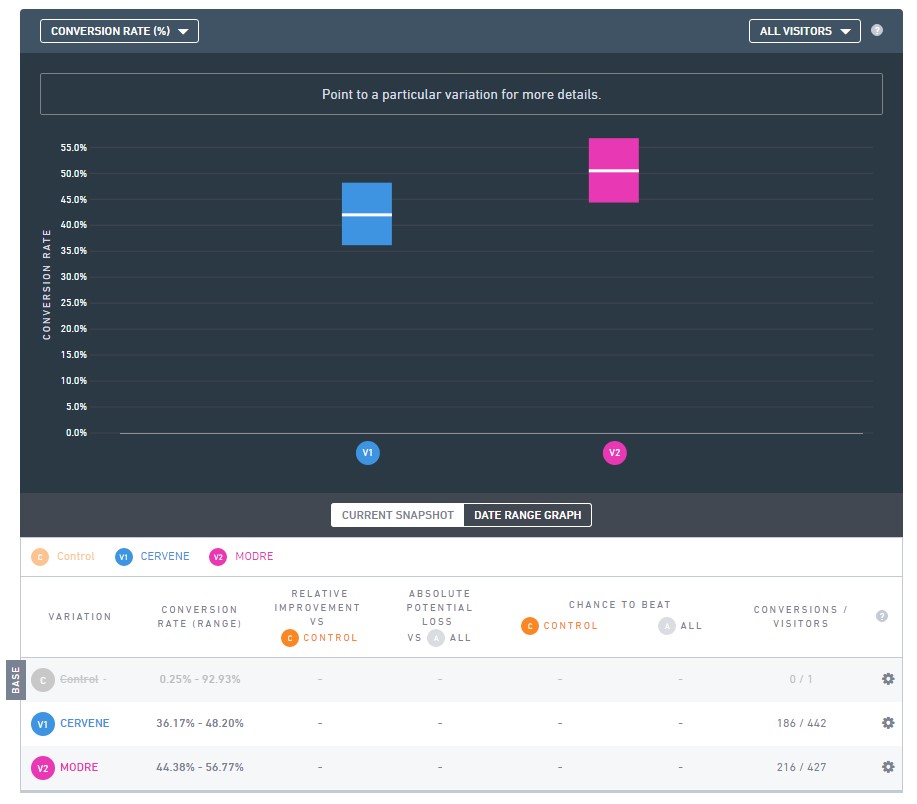Image resolution: width=917 pixels, height=804 pixels.
Task: Open settings gear for MODRE row
Action: (x=887, y=767)
